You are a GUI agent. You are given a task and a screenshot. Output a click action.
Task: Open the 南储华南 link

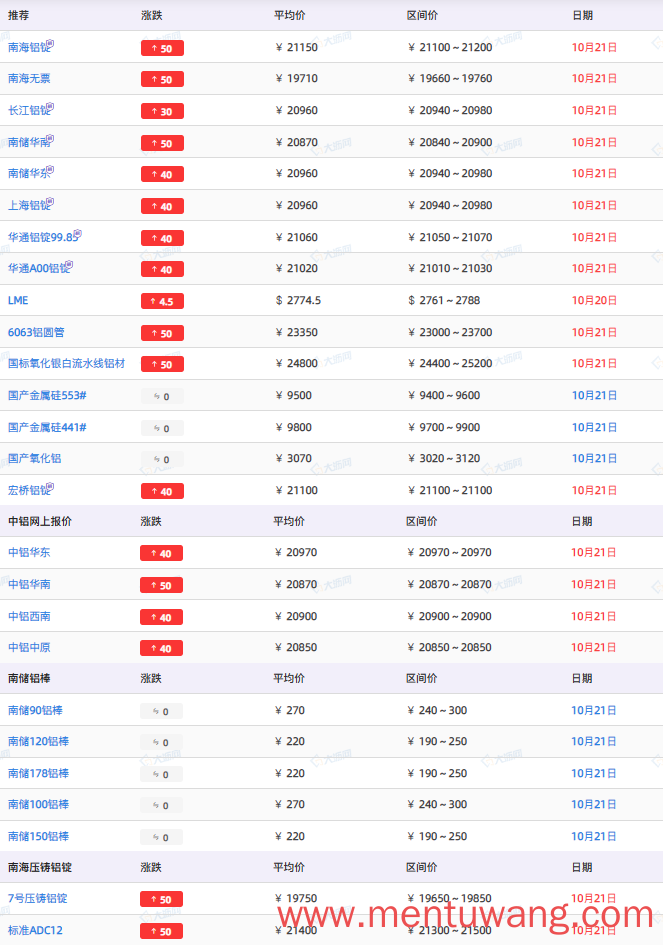28,142
